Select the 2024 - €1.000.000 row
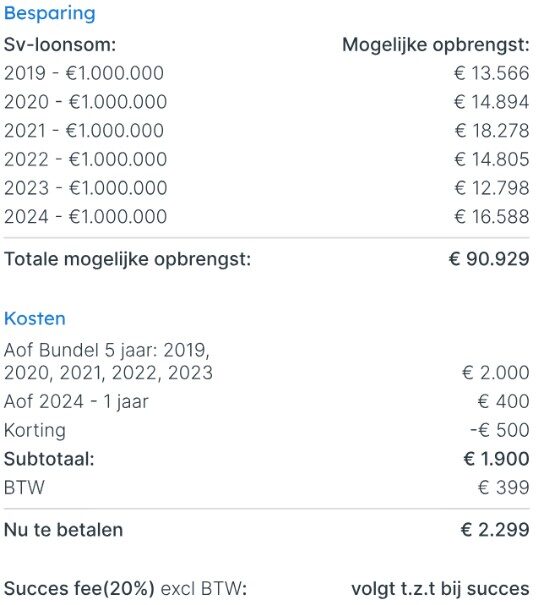Image resolution: width=547 pixels, height=605 pixels. [267, 216]
